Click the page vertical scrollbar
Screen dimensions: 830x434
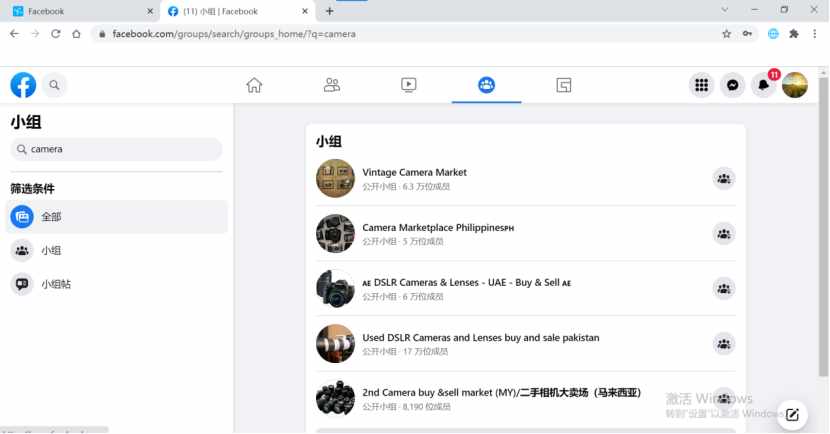pos(823,228)
